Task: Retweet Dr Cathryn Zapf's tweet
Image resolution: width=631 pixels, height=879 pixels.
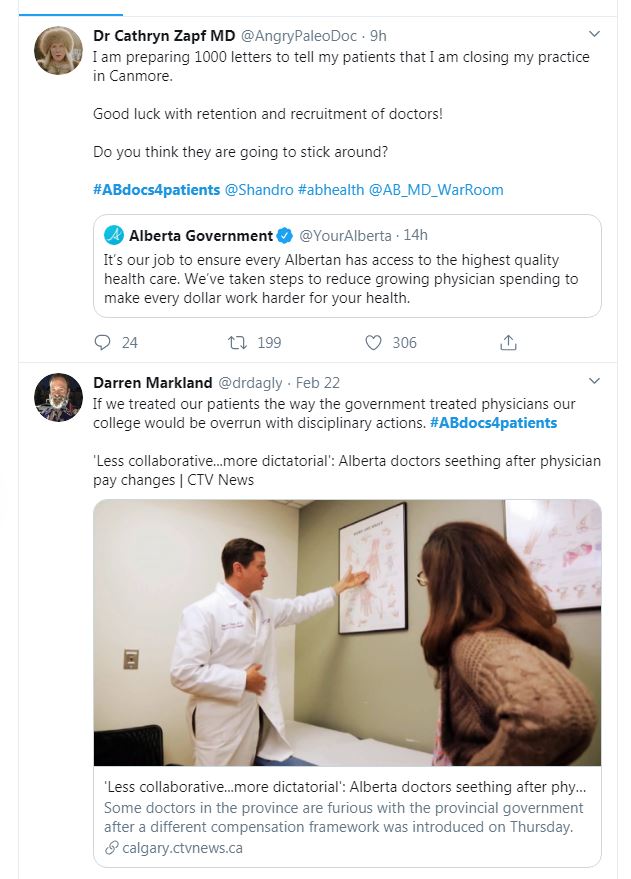Action: pos(239,343)
